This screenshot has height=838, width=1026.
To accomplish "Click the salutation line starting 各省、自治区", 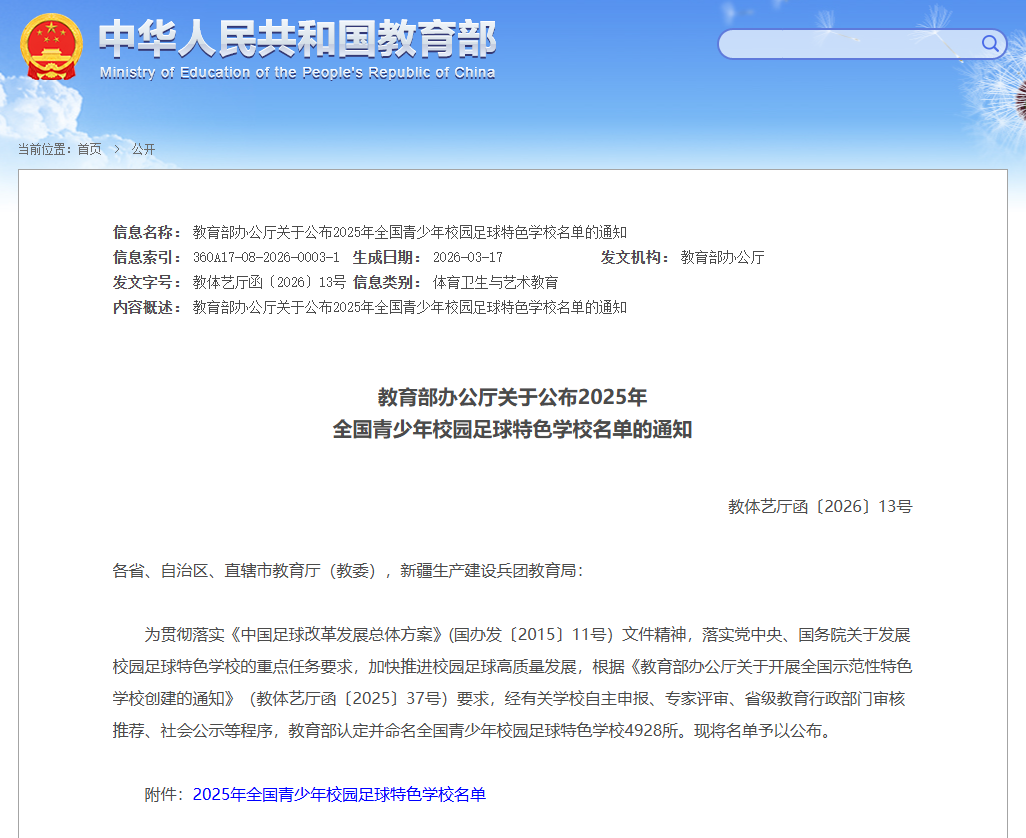I will (x=347, y=570).
